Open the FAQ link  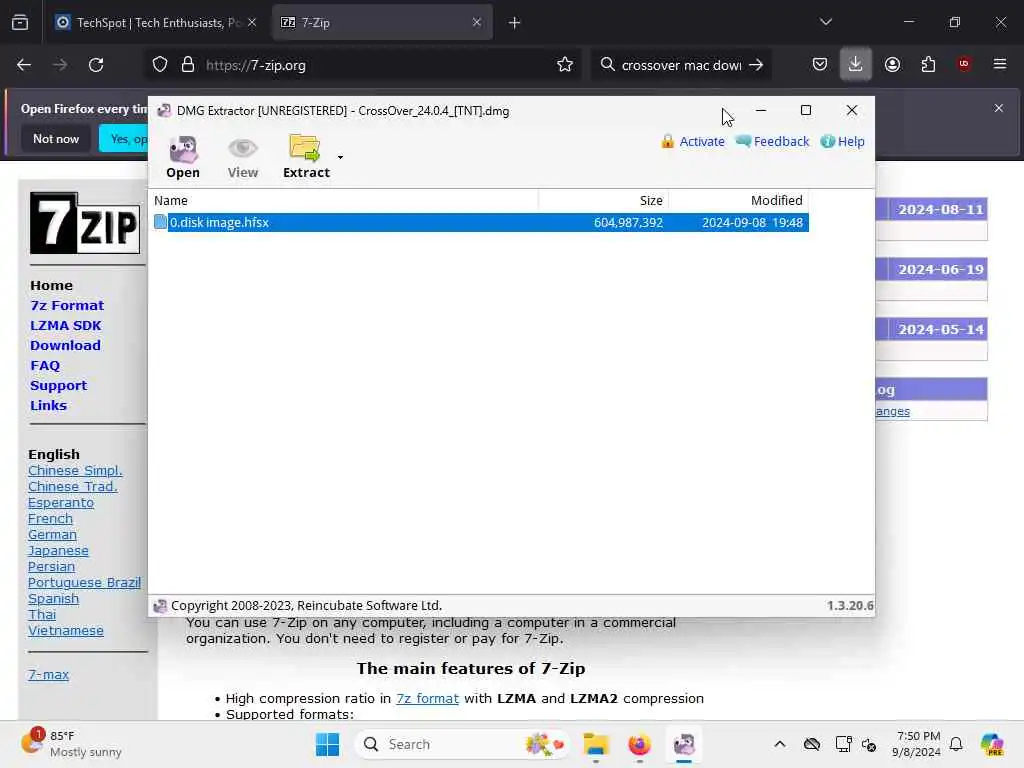click(45, 366)
